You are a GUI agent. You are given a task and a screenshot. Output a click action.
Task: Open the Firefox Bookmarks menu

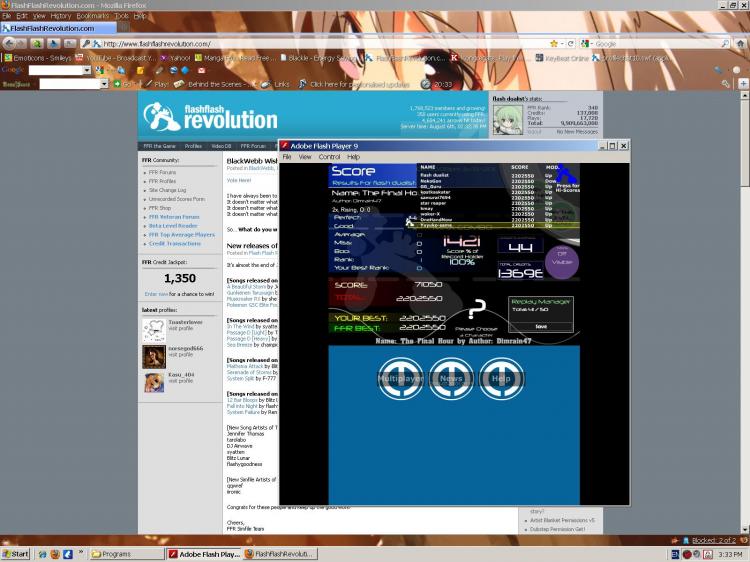coord(92,16)
